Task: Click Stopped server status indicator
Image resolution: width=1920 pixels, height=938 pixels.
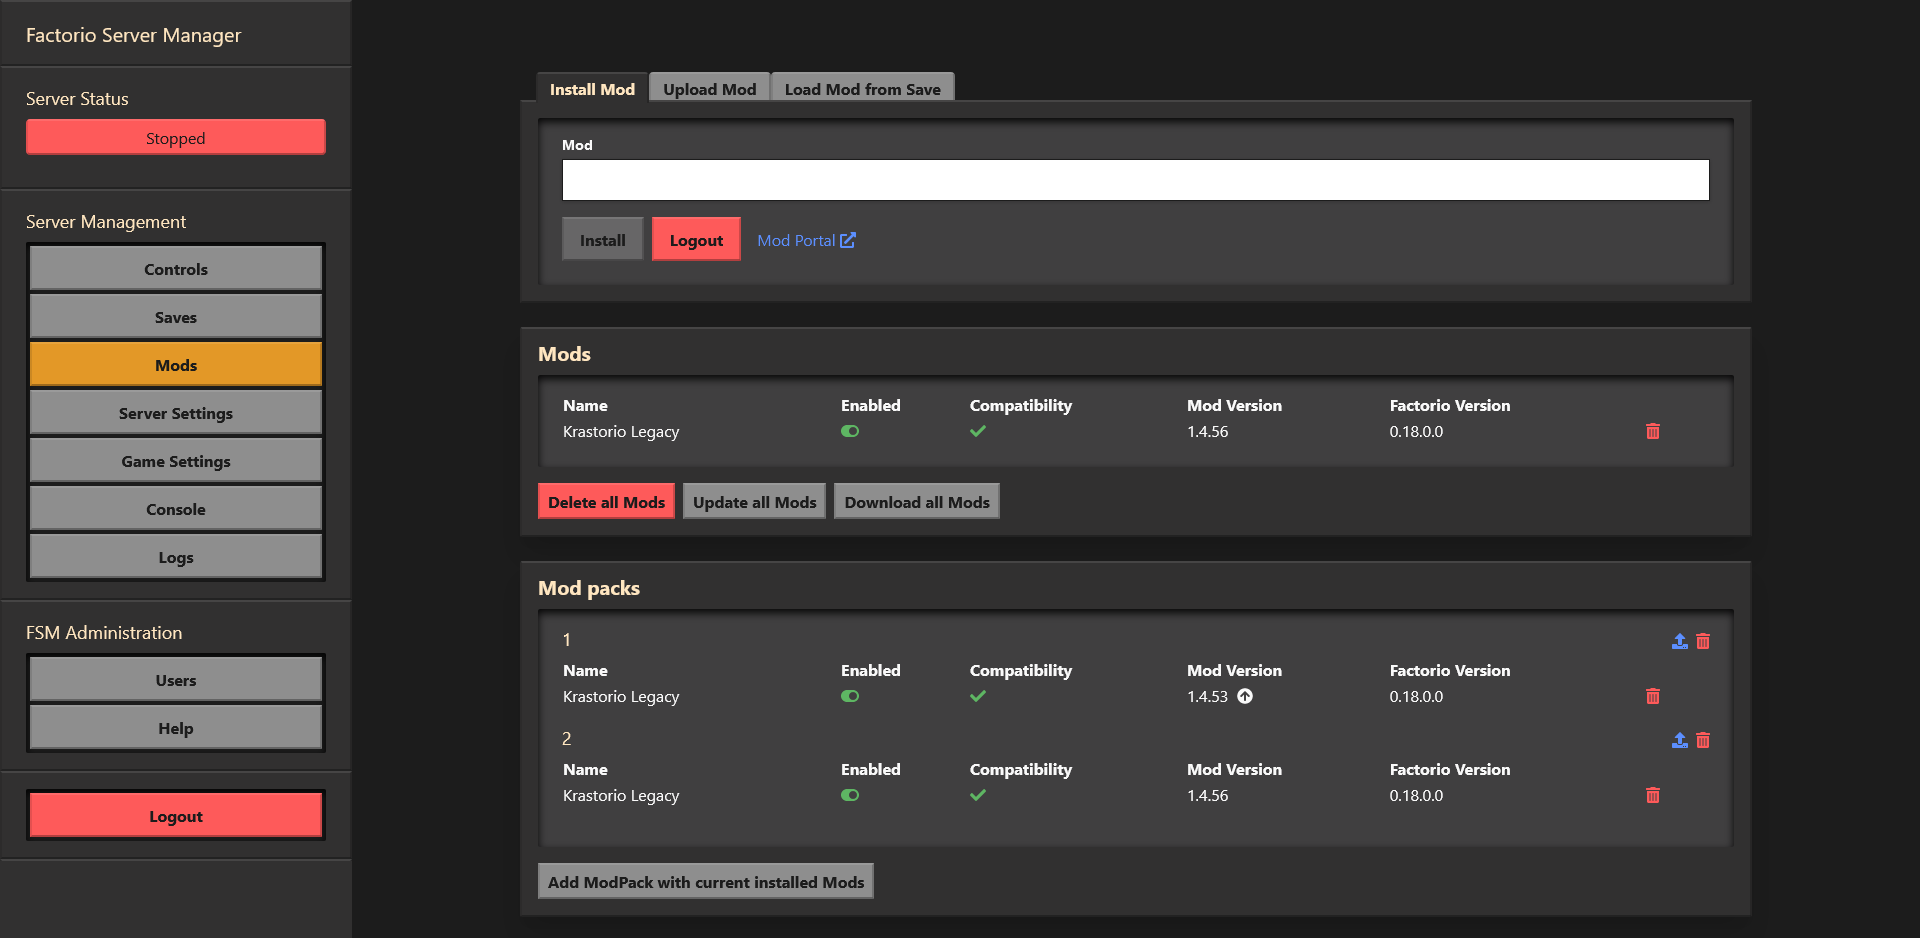Action: point(176,138)
